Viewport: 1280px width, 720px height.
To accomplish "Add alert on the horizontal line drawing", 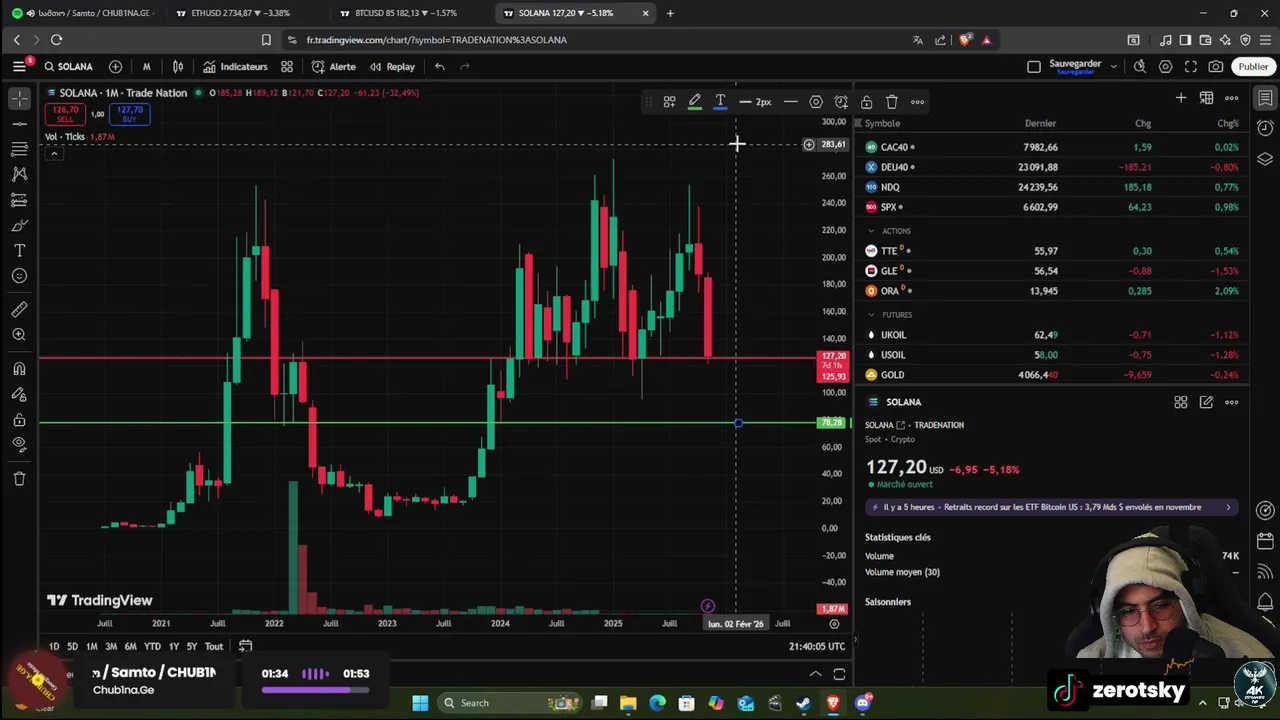I will point(841,102).
